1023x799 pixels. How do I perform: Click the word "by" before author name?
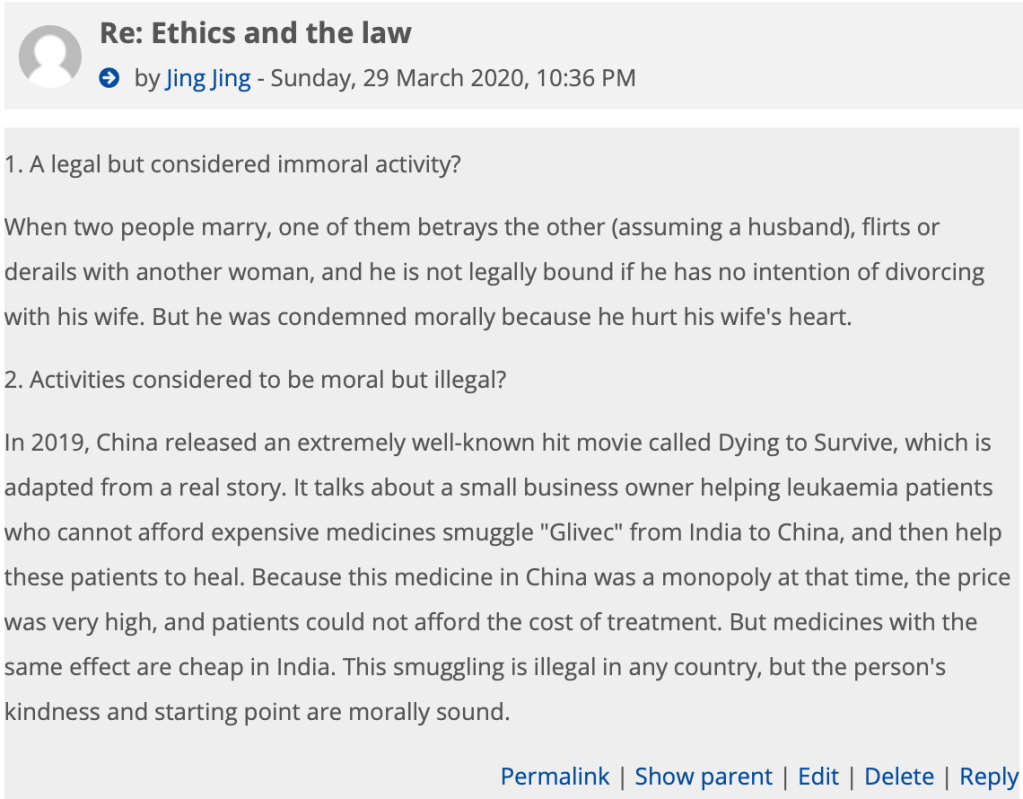point(147,78)
